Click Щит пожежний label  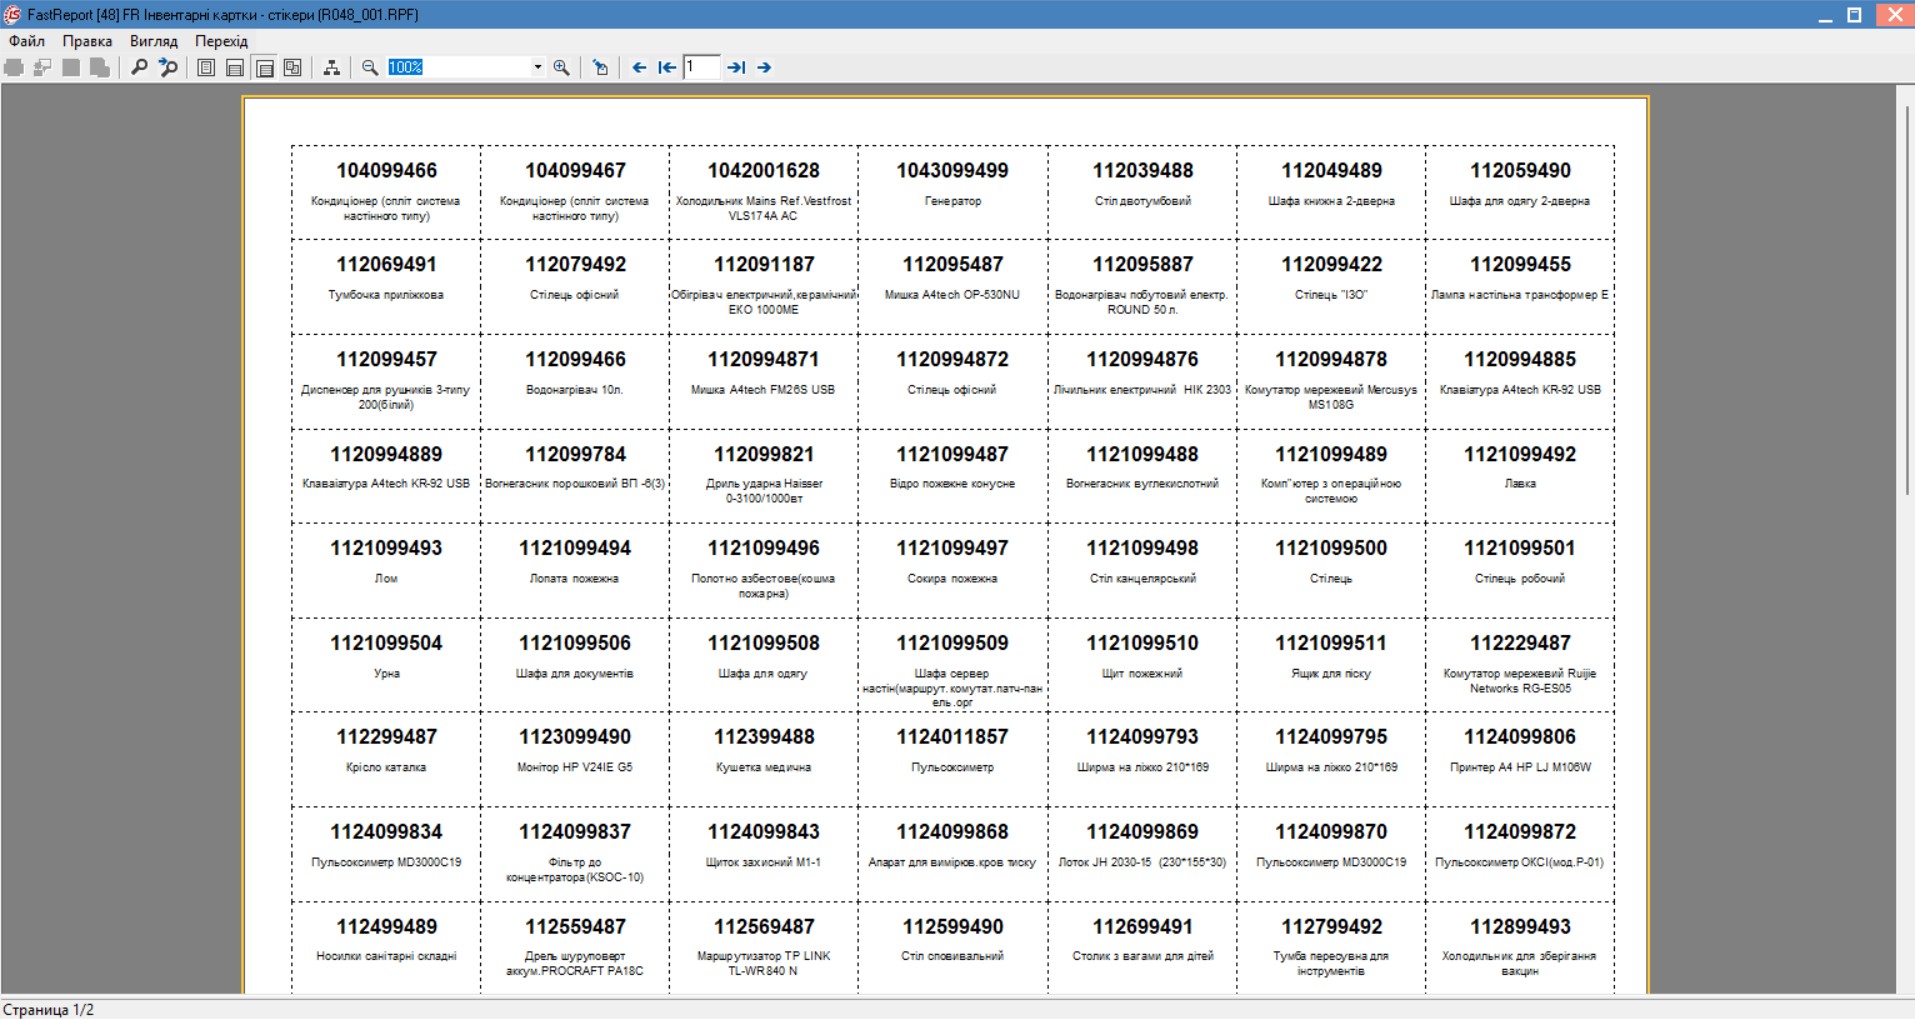coord(1142,674)
